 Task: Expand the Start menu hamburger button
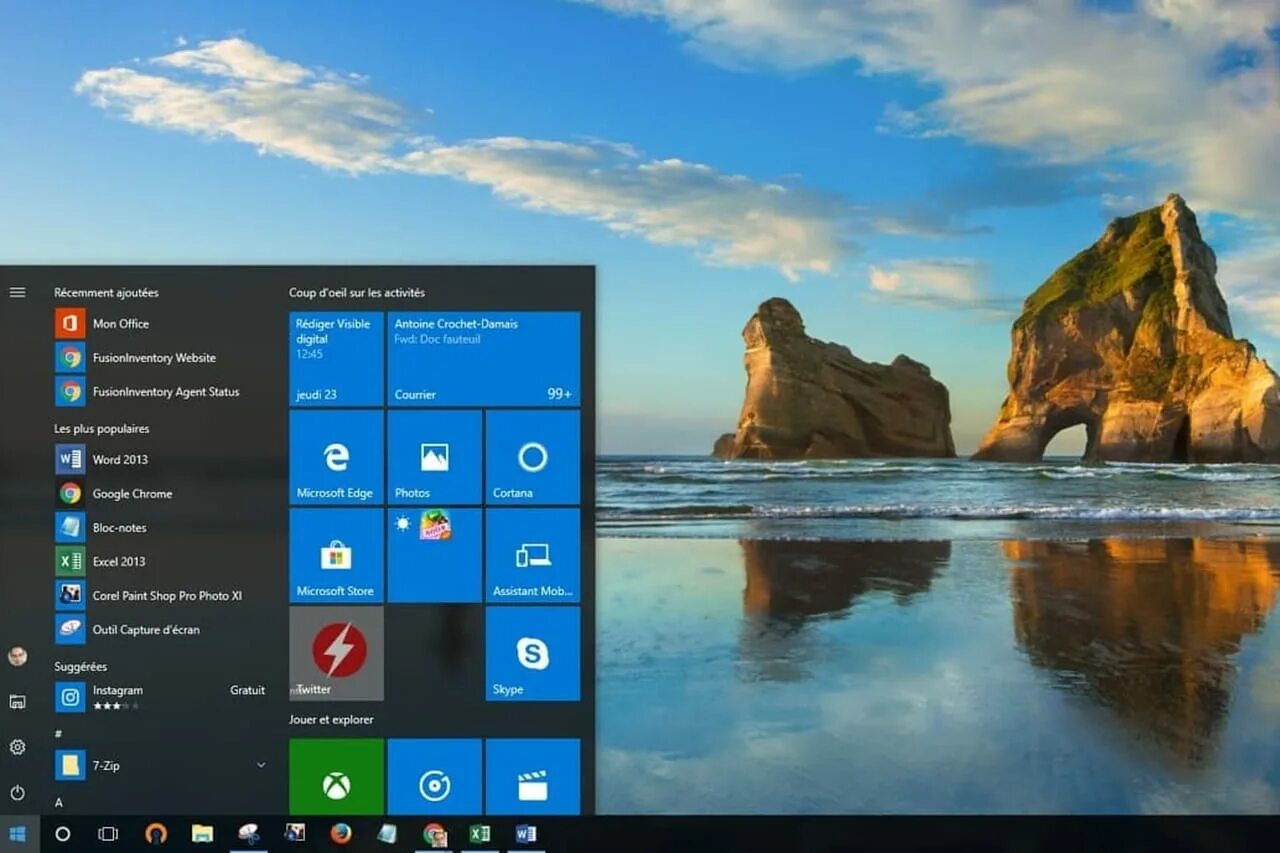coord(17,292)
